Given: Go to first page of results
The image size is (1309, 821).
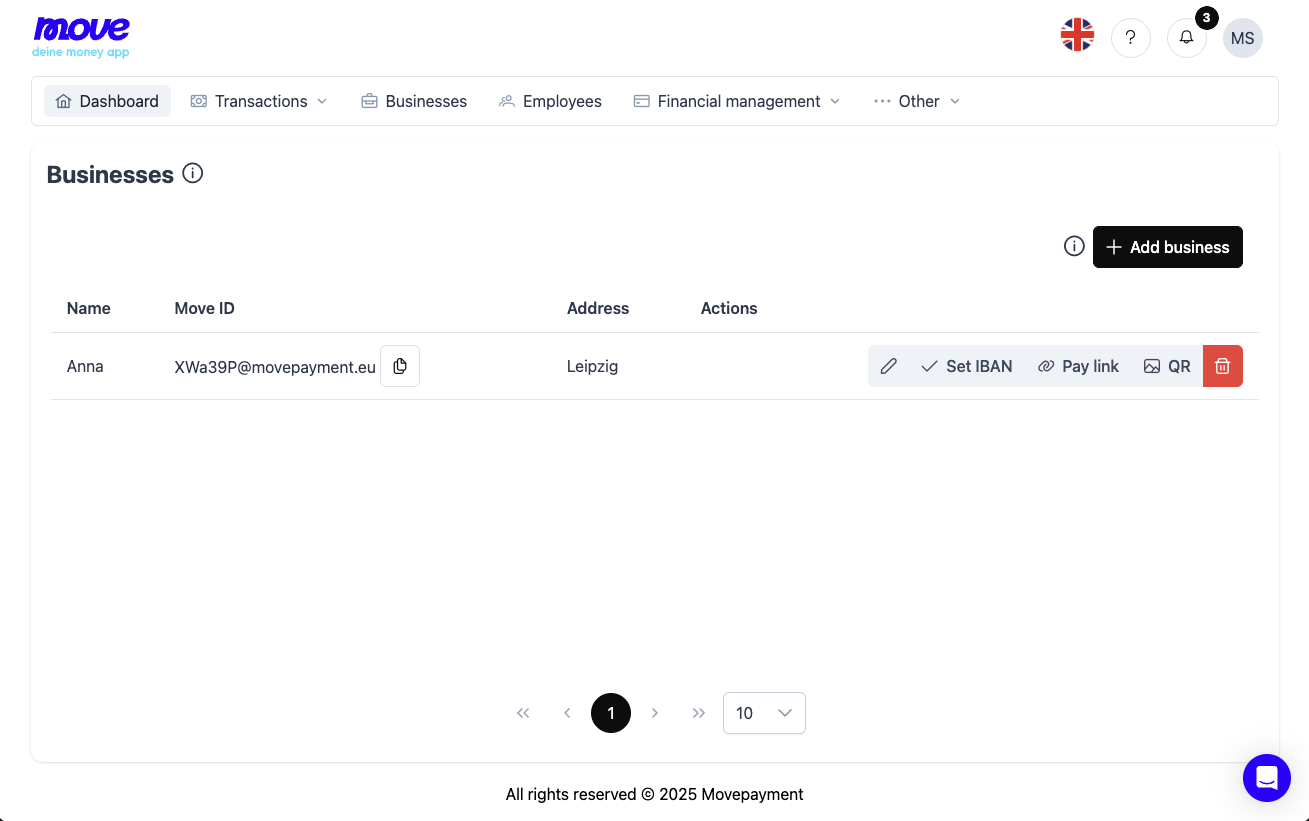Looking at the screenshot, I should (x=523, y=713).
